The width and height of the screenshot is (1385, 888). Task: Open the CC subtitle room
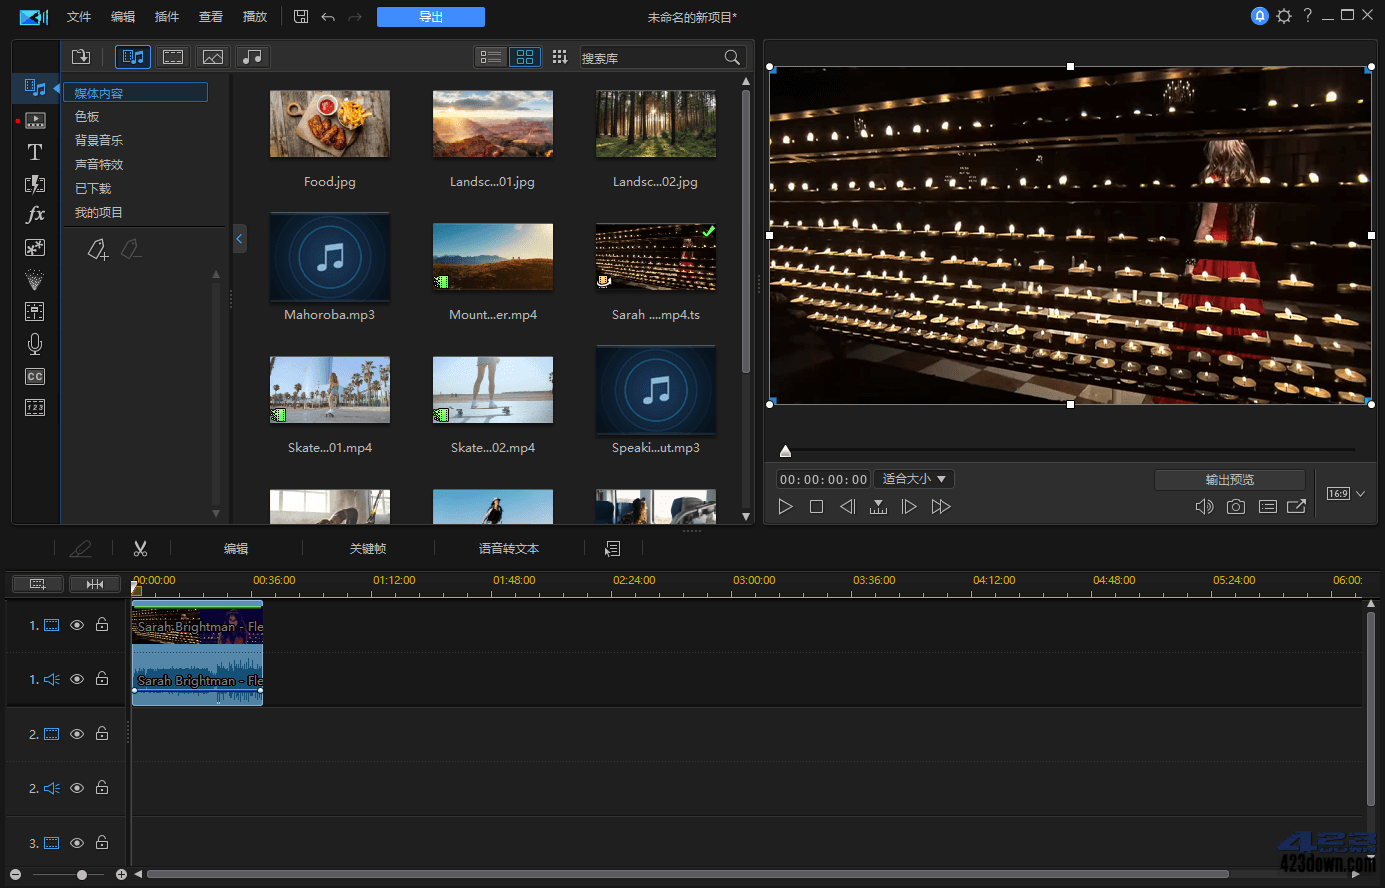click(x=34, y=376)
